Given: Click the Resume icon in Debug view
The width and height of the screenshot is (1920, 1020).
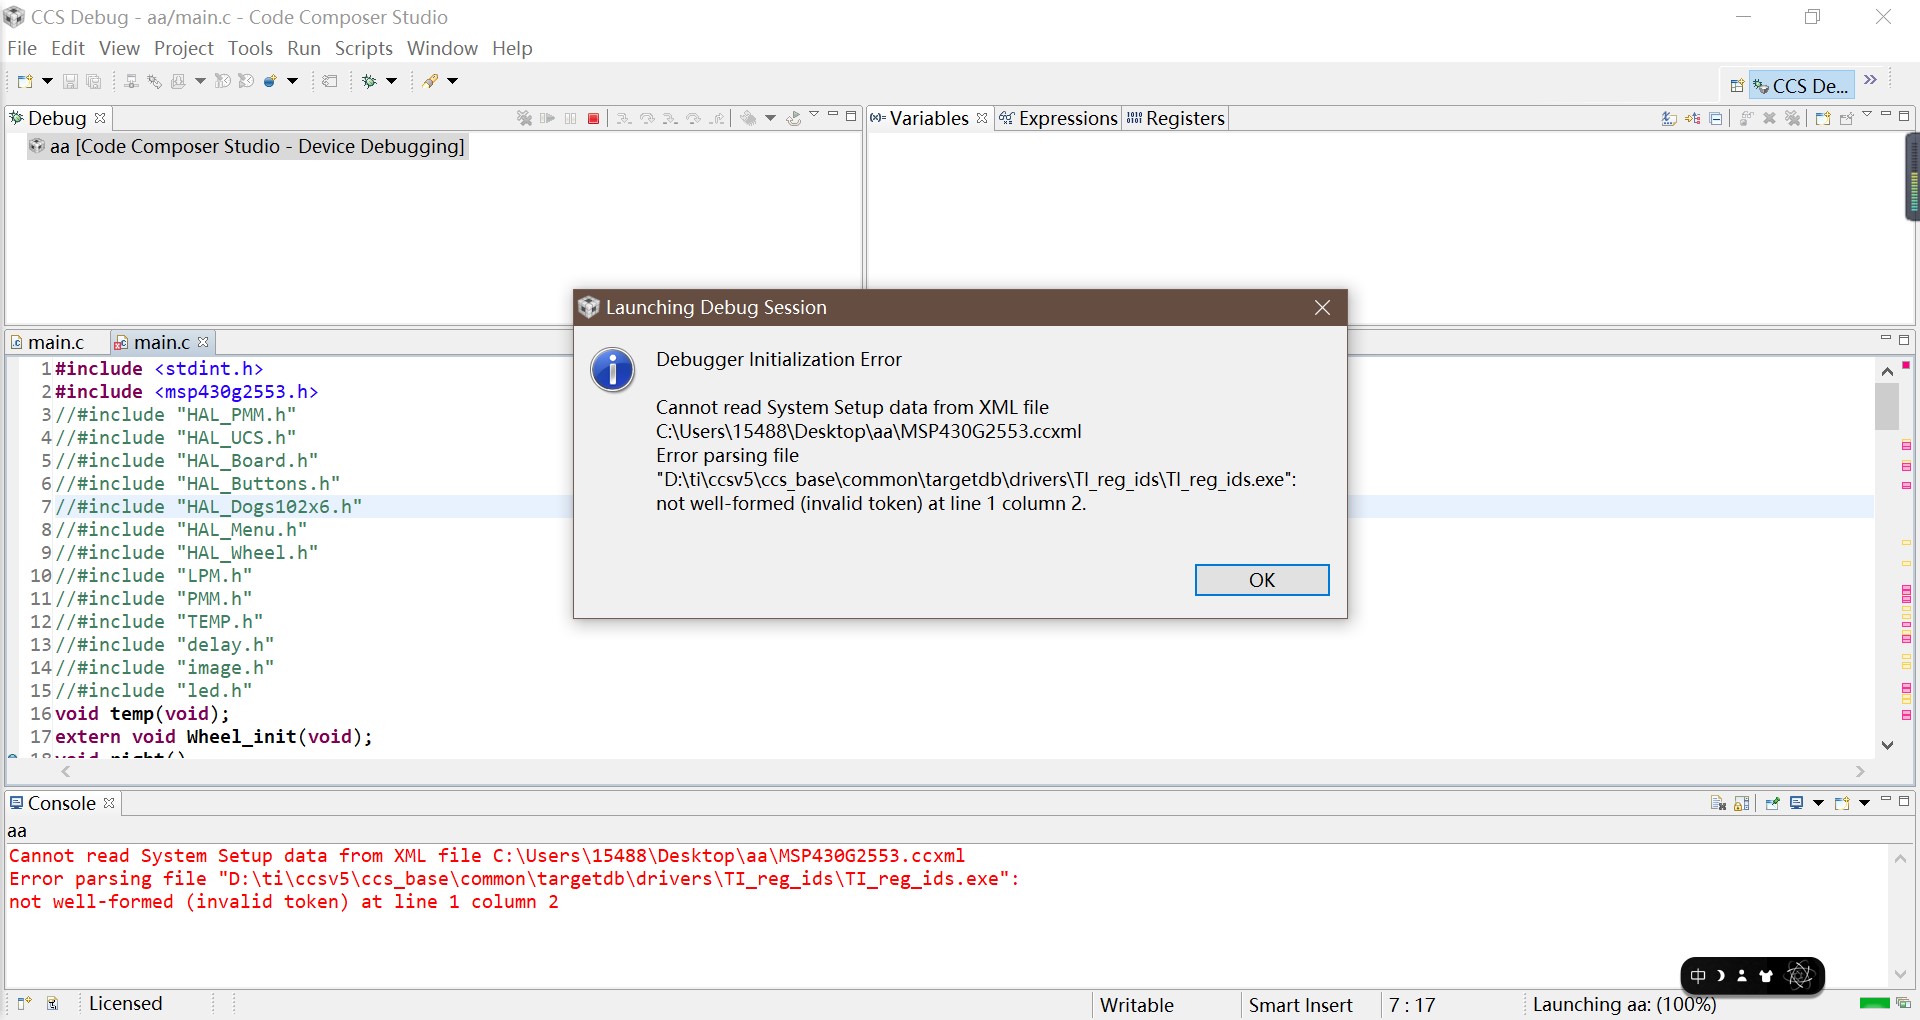Looking at the screenshot, I should [x=547, y=118].
